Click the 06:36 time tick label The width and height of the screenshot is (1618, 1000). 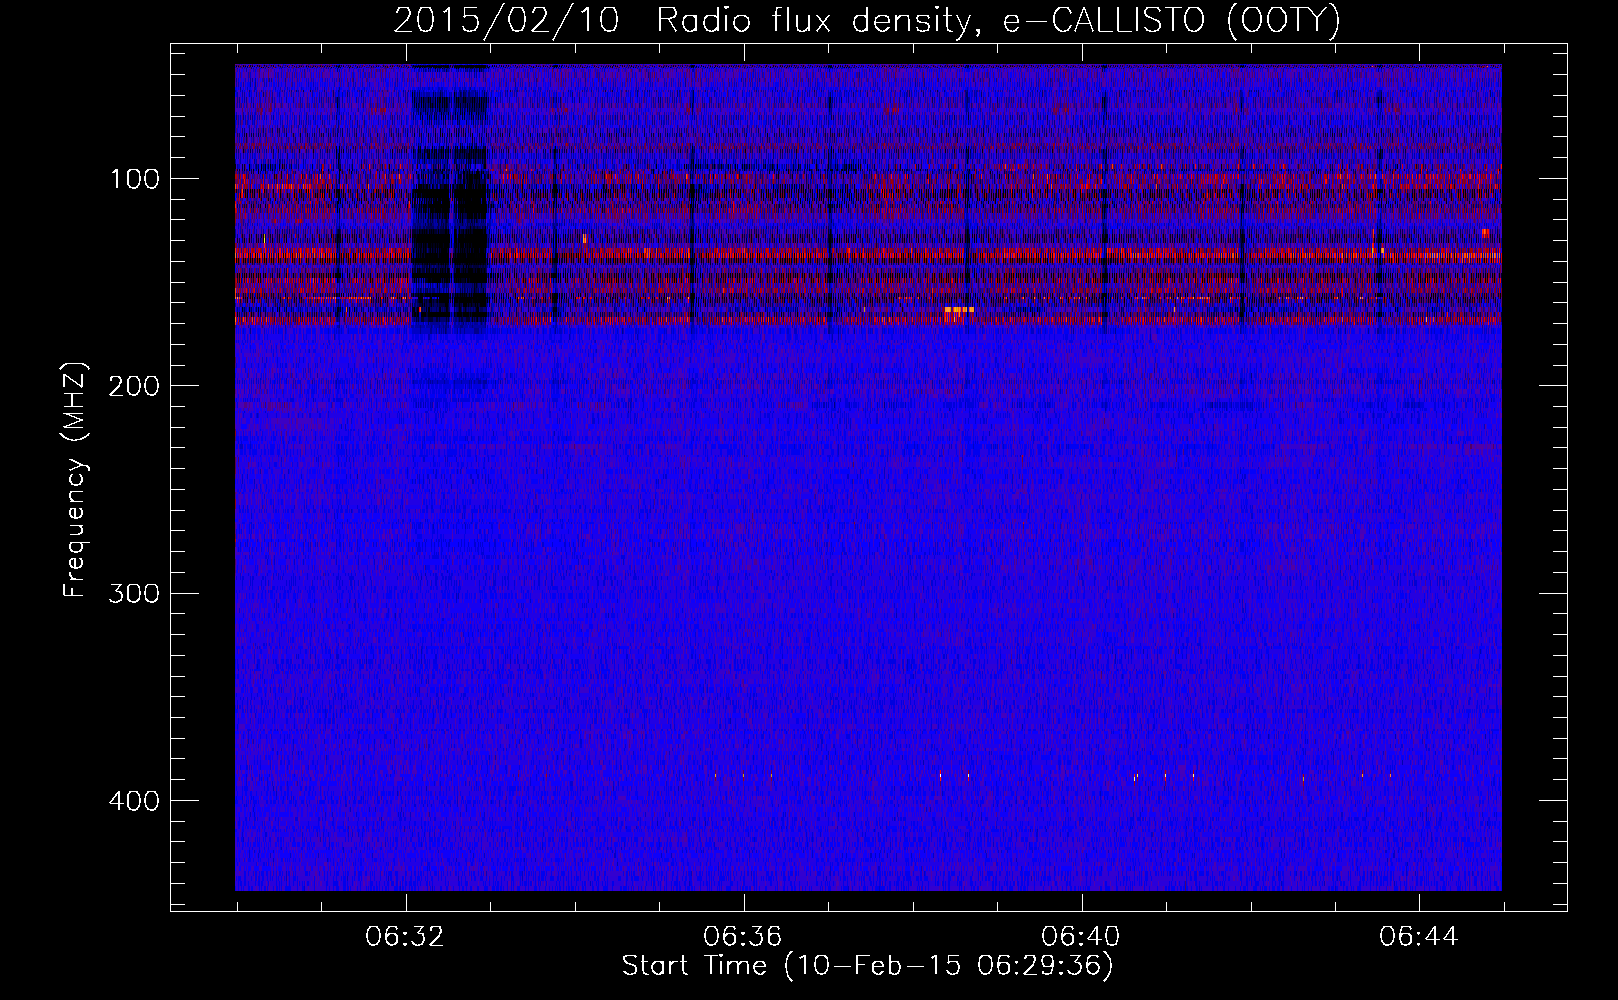[744, 937]
